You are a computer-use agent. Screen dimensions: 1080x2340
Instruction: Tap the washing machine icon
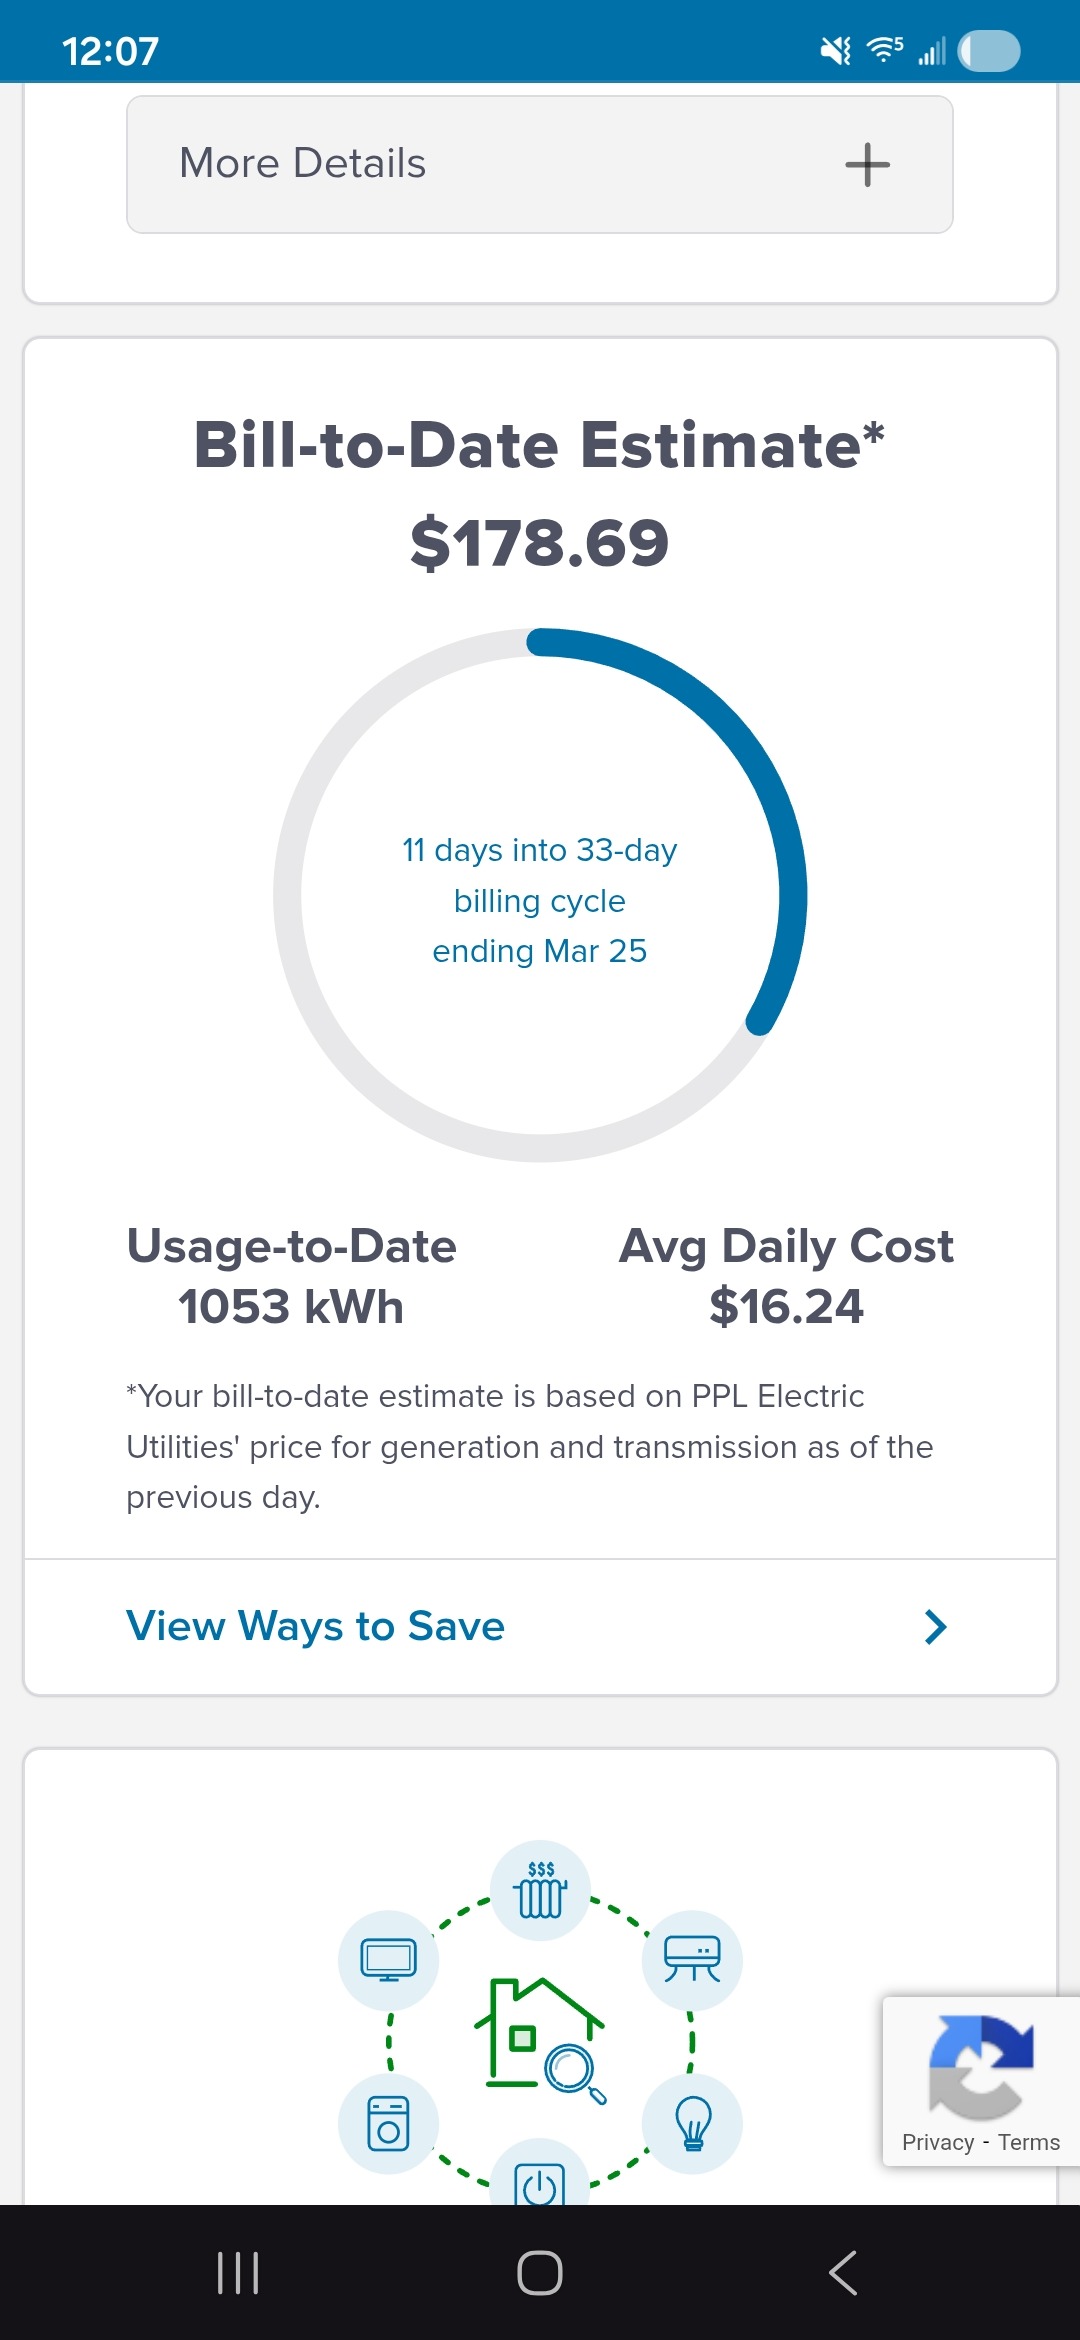389,2124
